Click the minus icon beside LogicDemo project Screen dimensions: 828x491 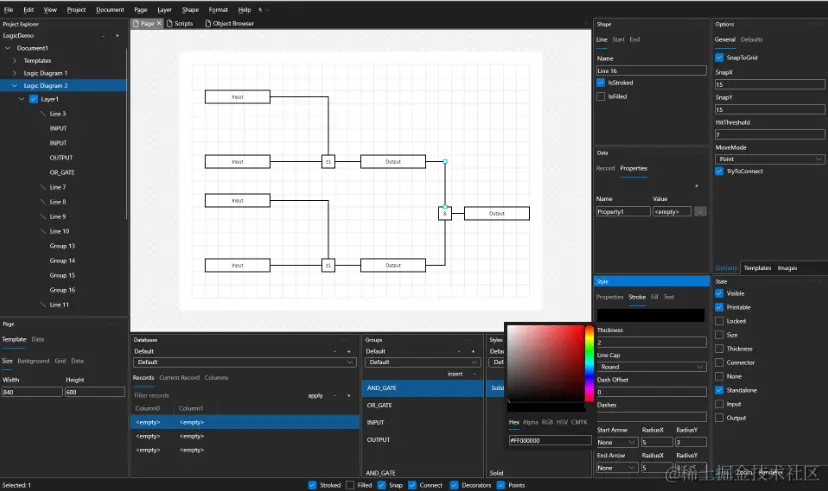103,36
